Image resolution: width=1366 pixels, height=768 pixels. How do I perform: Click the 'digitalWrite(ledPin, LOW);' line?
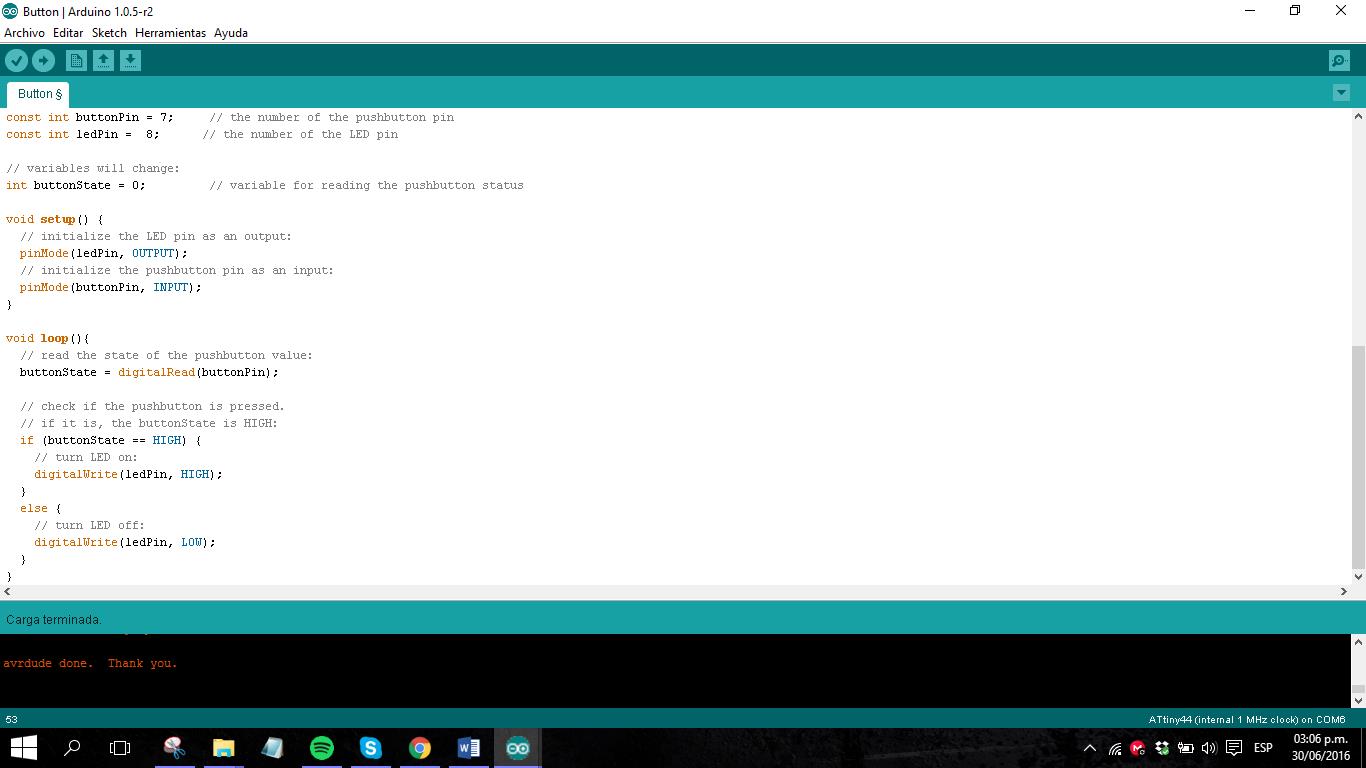[x=125, y=542]
